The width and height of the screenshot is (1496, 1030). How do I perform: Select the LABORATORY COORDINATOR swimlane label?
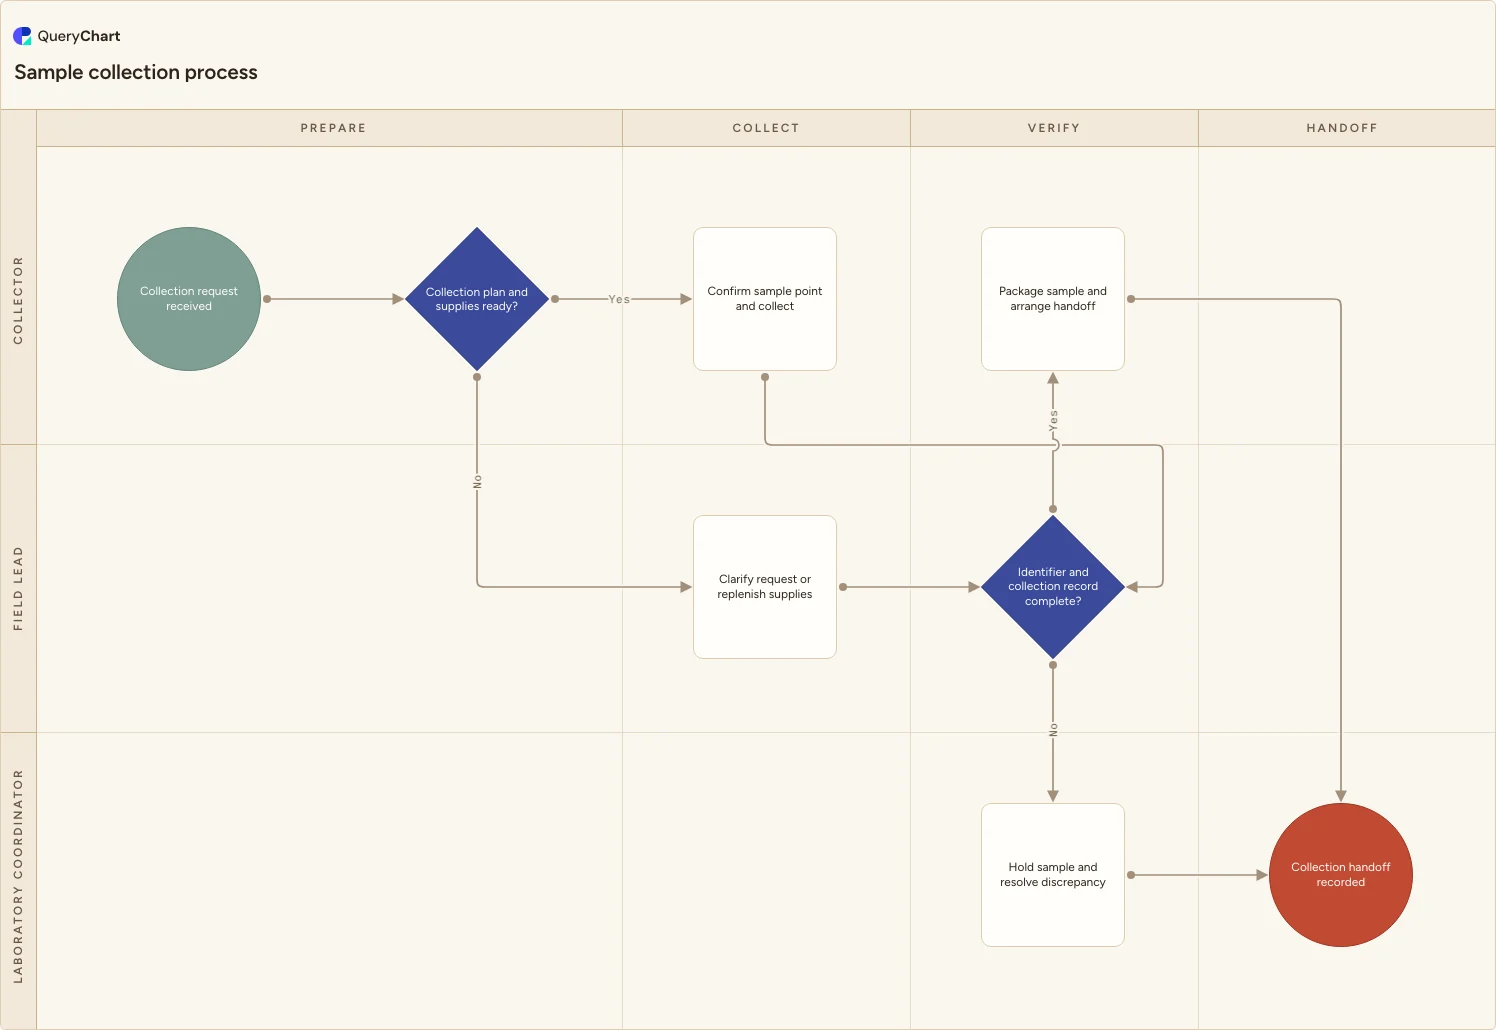pos(18,876)
